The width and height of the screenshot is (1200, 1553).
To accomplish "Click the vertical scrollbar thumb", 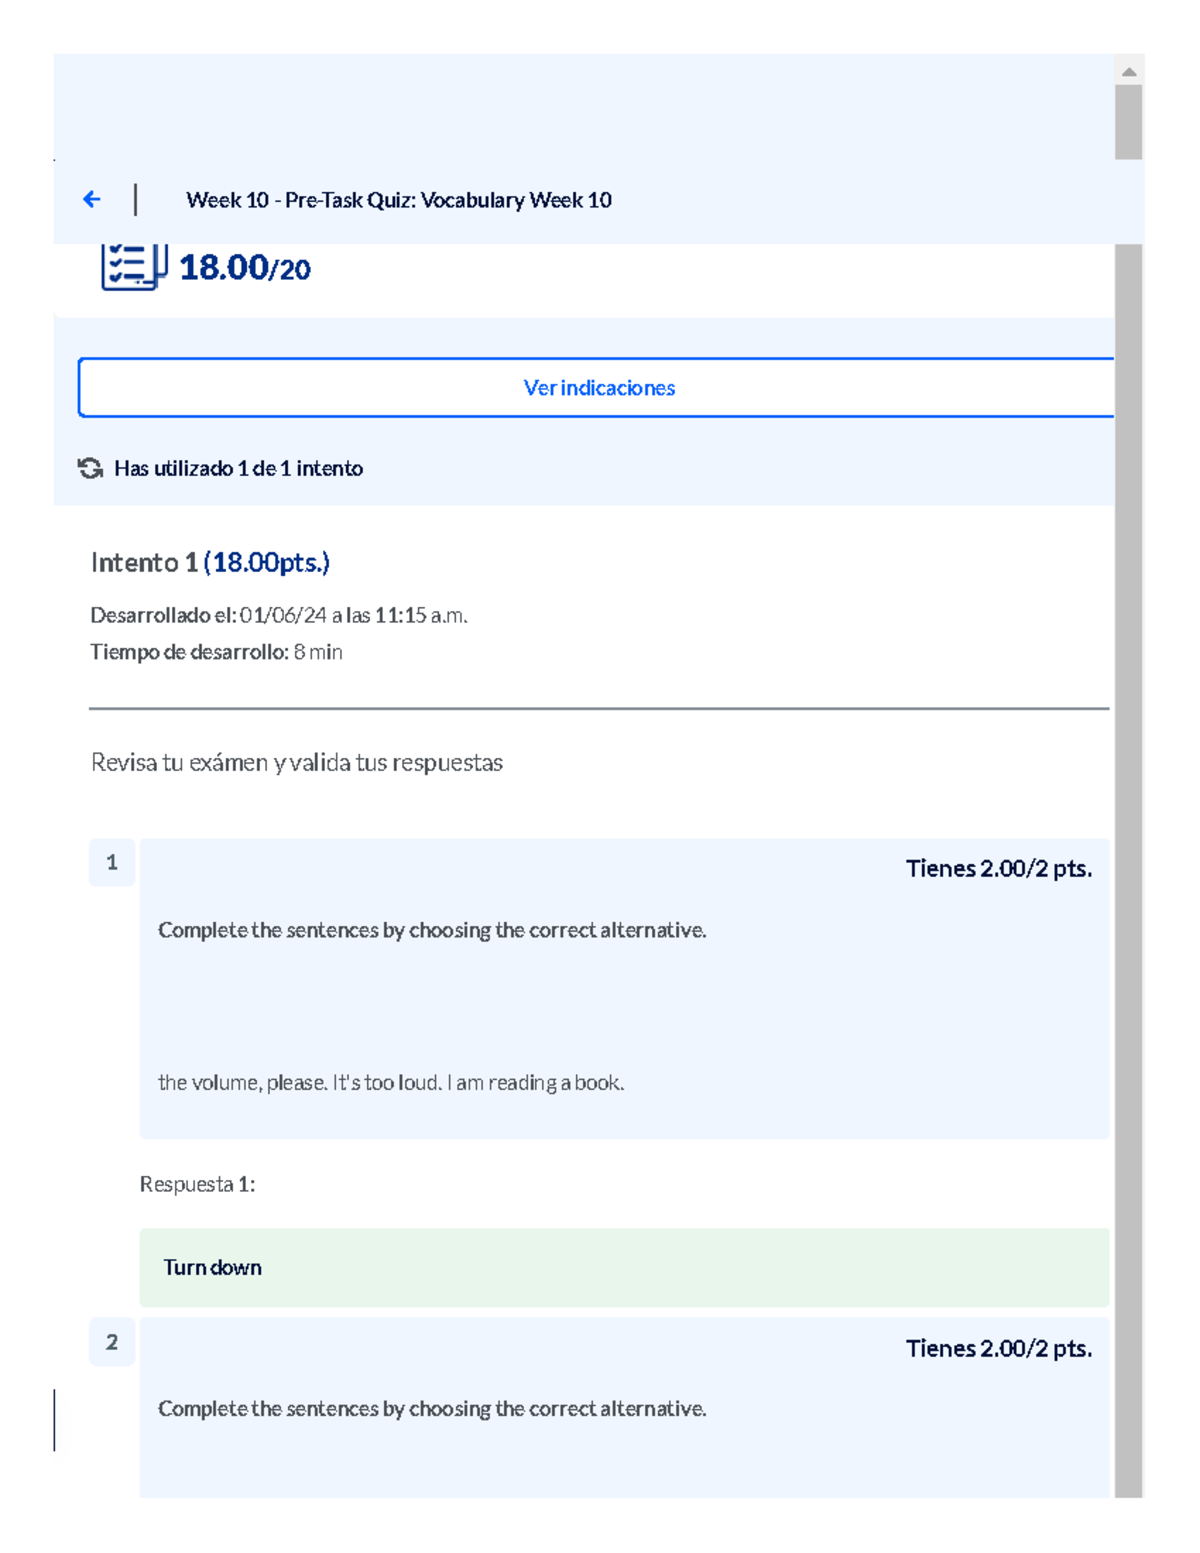I will pyautogui.click(x=1128, y=121).
